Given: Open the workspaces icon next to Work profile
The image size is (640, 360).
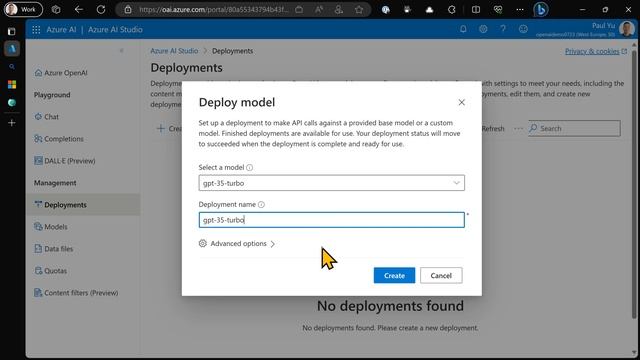Looking at the screenshot, I should (56, 9).
